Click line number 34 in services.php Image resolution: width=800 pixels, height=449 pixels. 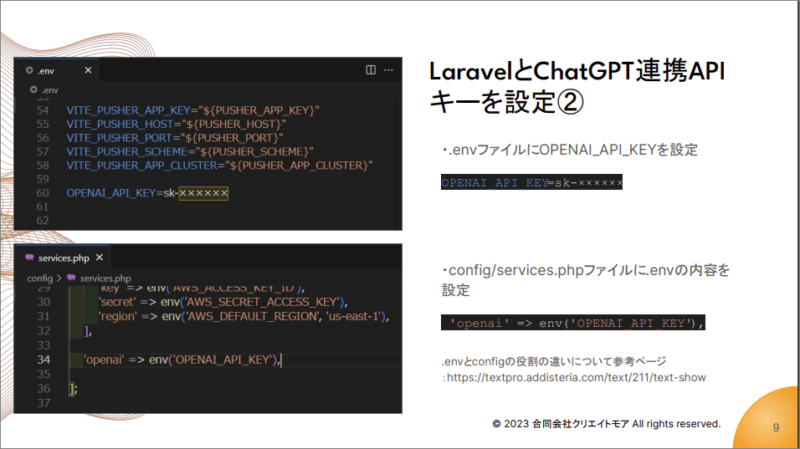tap(43, 360)
